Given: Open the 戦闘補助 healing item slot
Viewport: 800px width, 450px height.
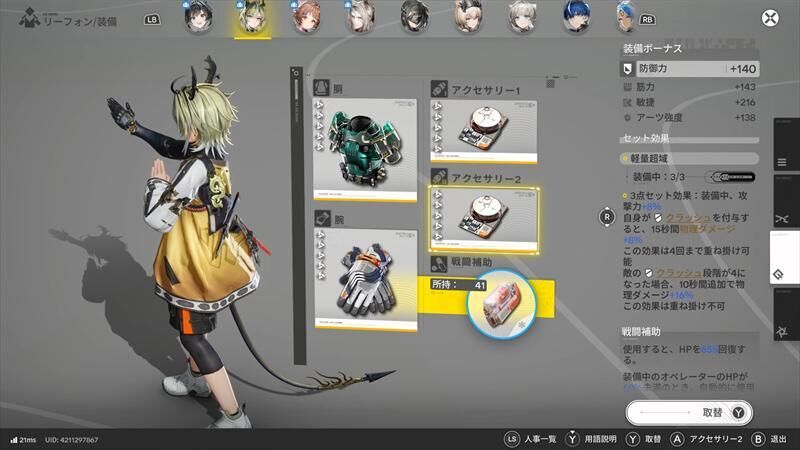Looking at the screenshot, I should [501, 304].
